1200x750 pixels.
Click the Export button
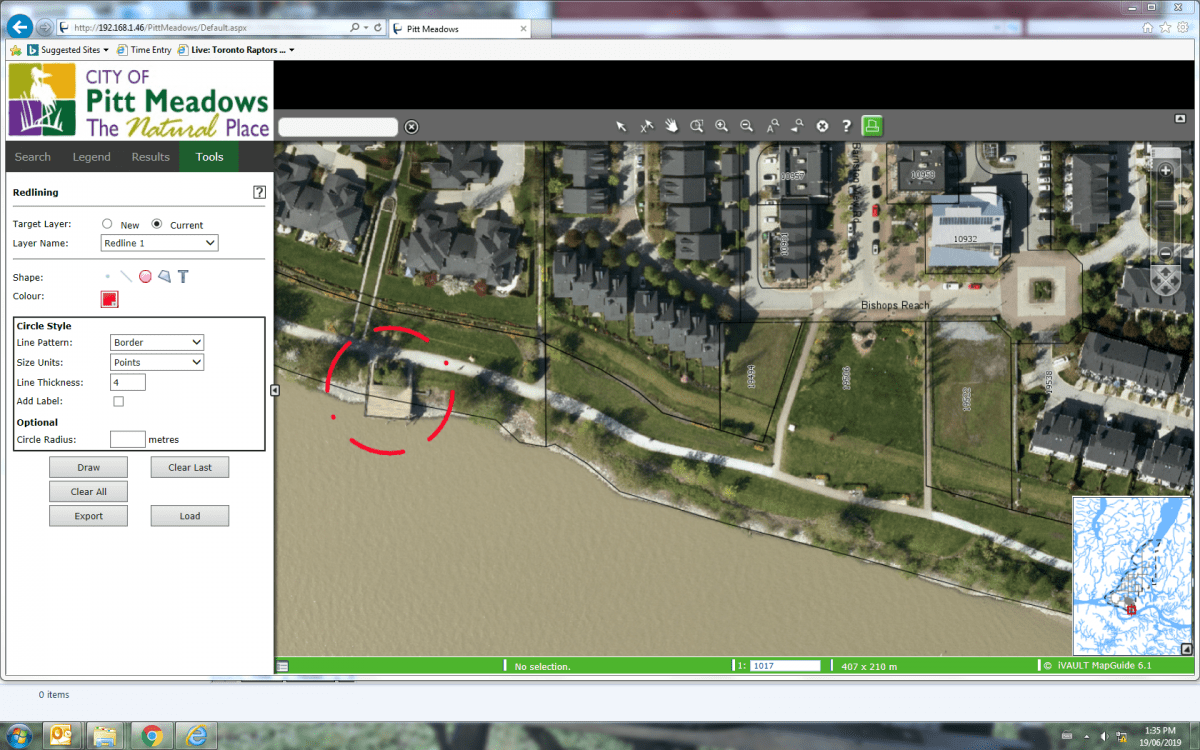tap(89, 516)
